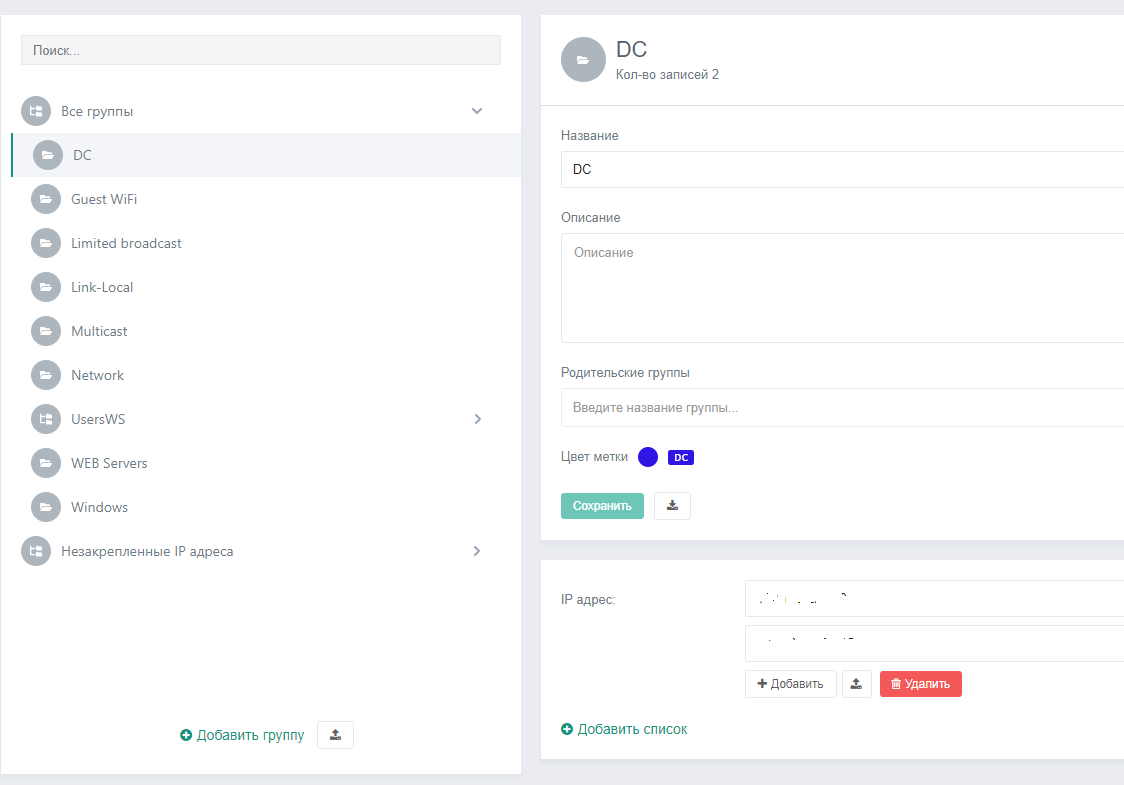Image resolution: width=1124 pixels, height=785 pixels.
Task: Click the Link-Local group folder icon
Action: (x=46, y=287)
